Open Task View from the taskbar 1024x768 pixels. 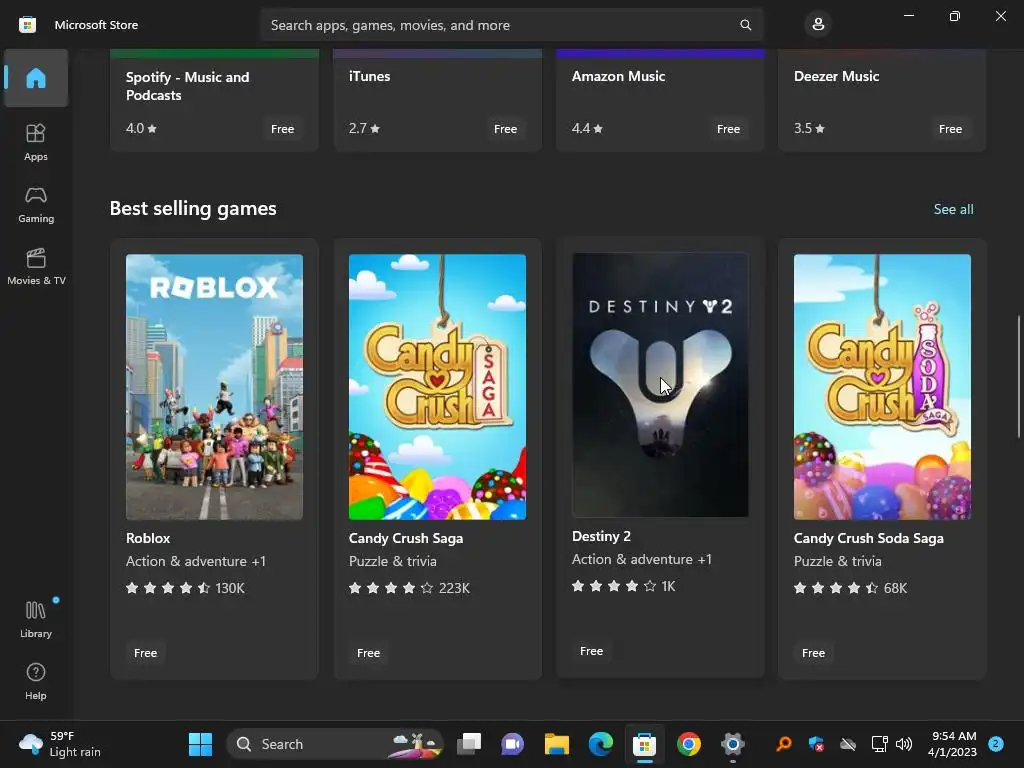coord(468,744)
